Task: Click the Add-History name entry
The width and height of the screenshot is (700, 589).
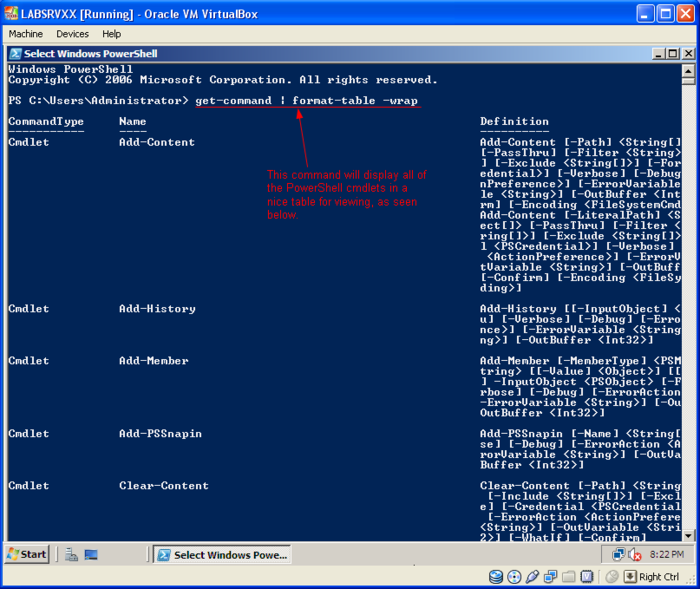Action: (x=157, y=309)
